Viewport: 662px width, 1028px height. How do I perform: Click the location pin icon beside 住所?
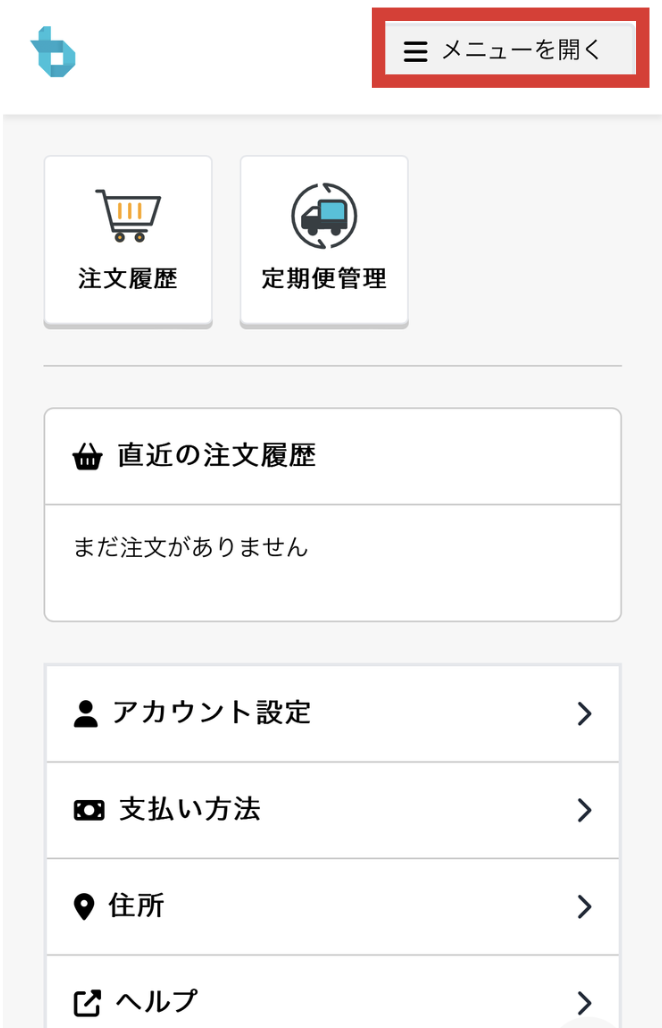84,907
